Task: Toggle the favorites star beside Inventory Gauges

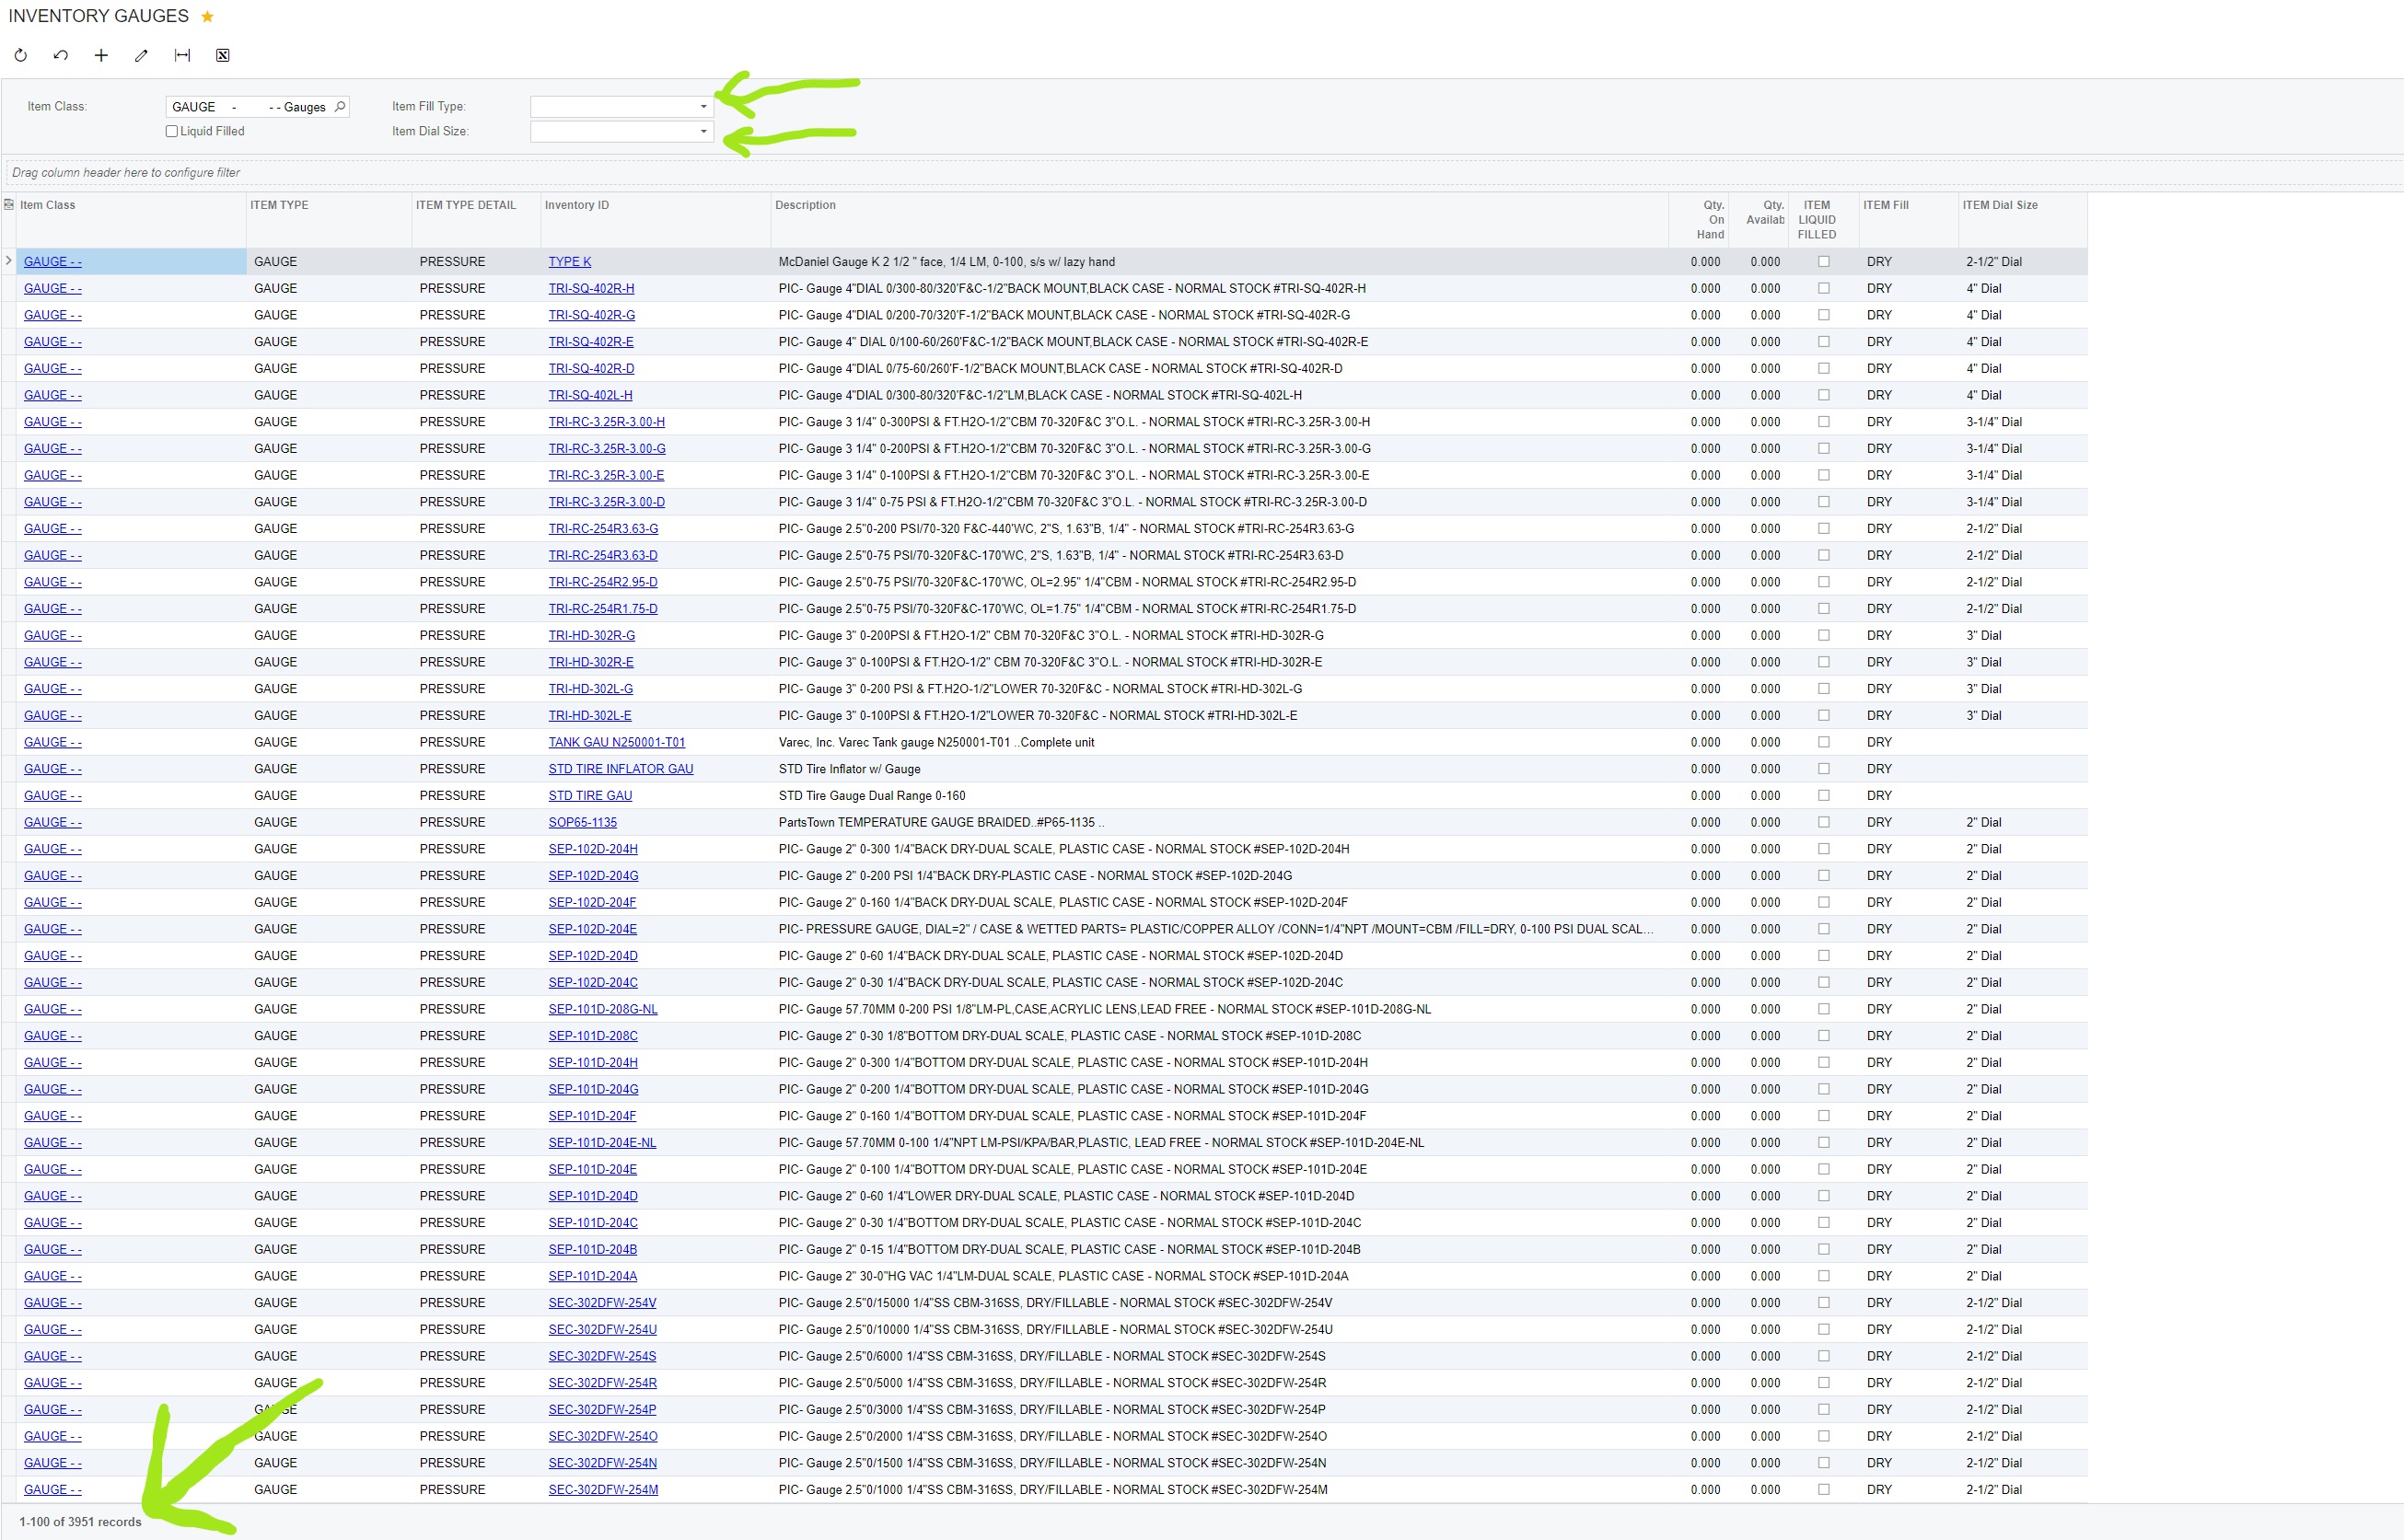Action: click(207, 16)
